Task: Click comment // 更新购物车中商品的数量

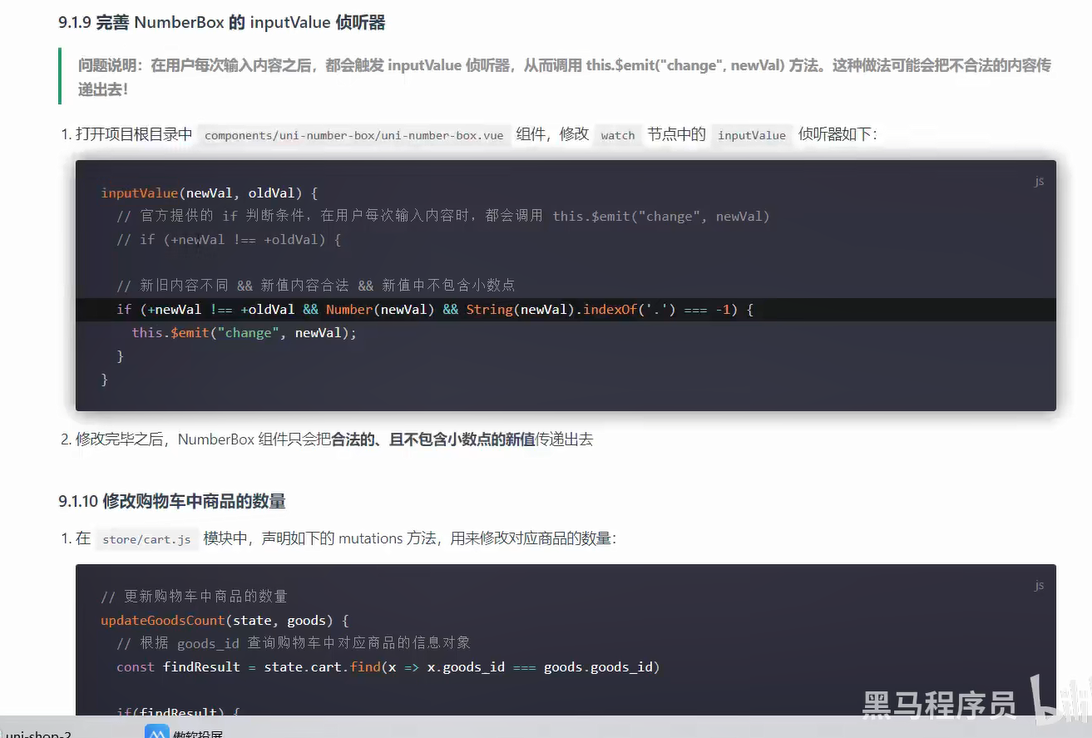Action: pyautogui.click(x=194, y=597)
